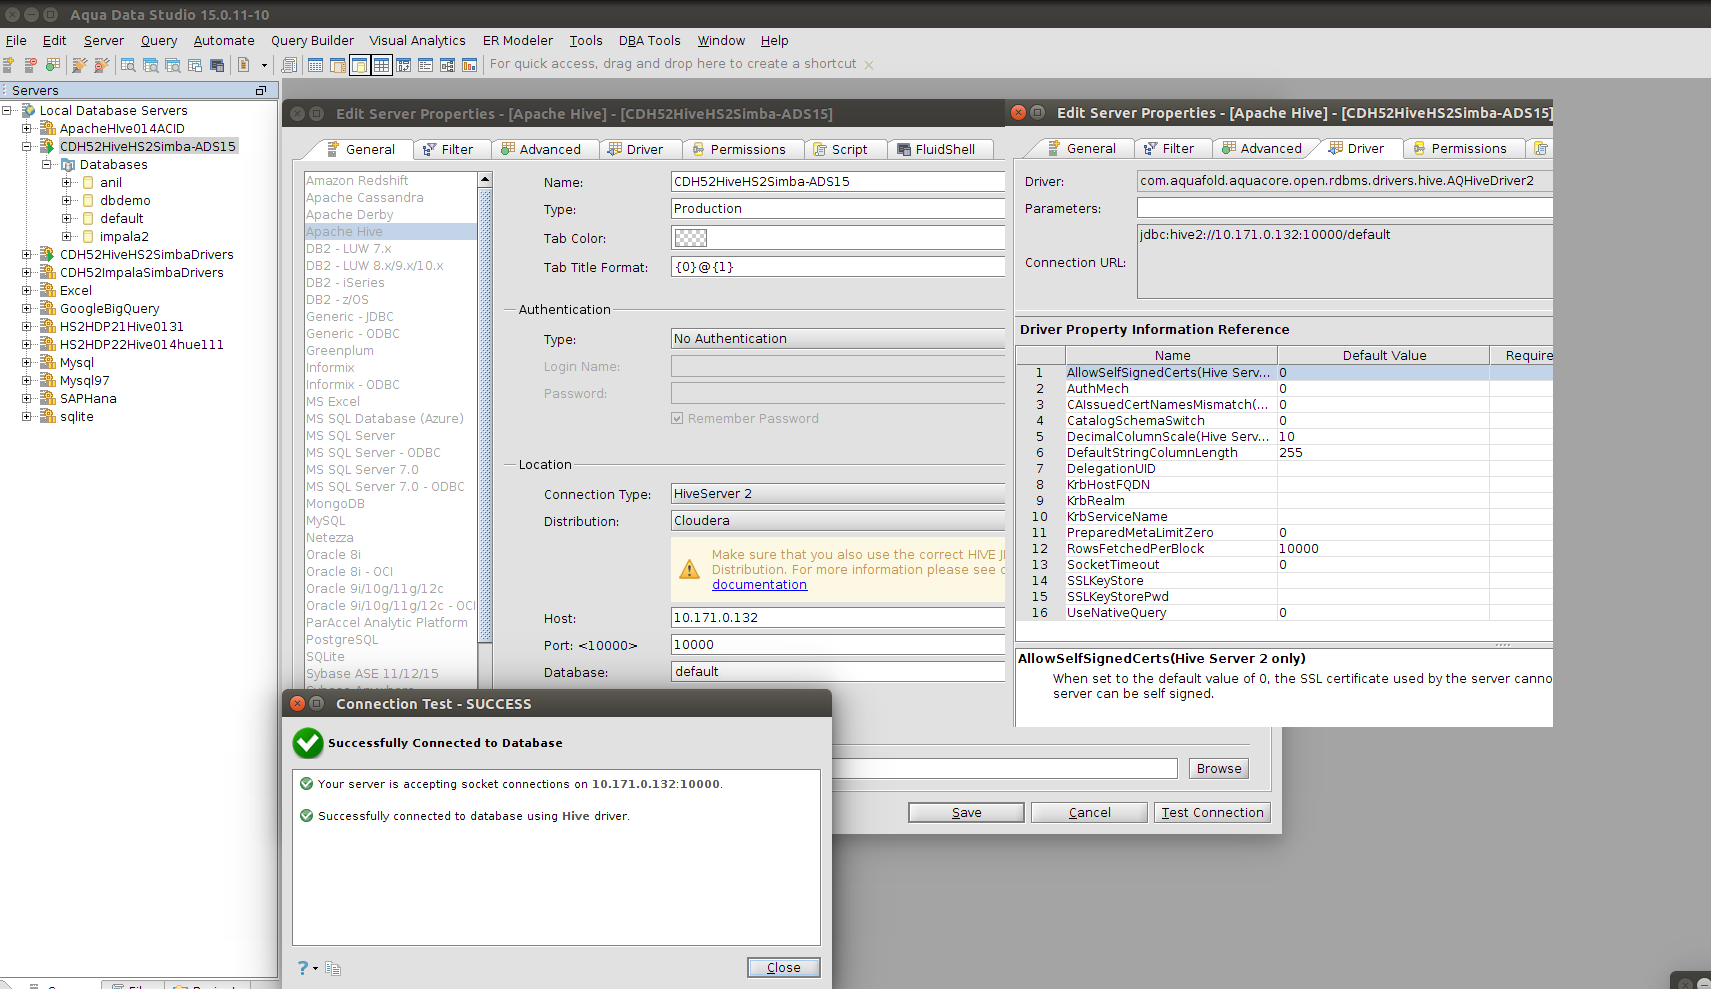Click the Test Connection button
Image resolution: width=1718 pixels, height=989 pixels.
[1212, 813]
